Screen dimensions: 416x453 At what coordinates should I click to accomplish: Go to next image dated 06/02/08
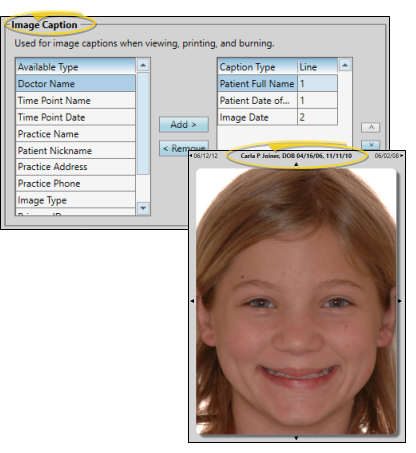click(389, 156)
